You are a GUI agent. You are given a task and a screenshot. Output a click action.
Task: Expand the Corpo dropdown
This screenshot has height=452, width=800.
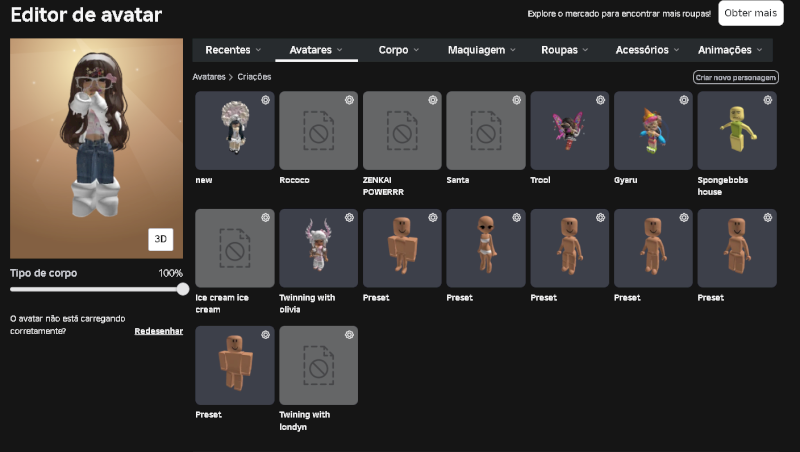(398, 50)
